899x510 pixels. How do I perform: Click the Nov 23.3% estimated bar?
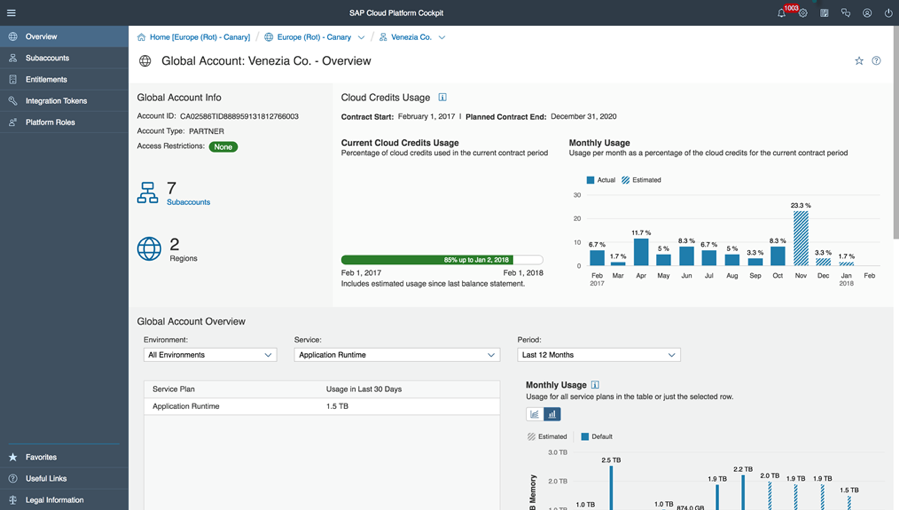801,238
